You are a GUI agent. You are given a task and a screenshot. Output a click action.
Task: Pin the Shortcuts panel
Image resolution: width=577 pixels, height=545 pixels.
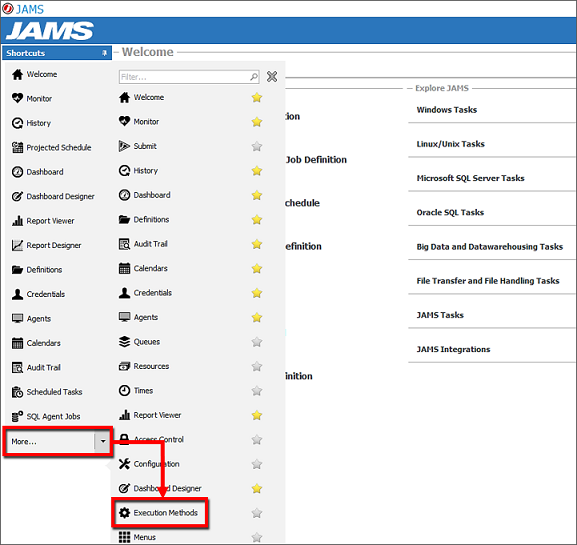104,53
